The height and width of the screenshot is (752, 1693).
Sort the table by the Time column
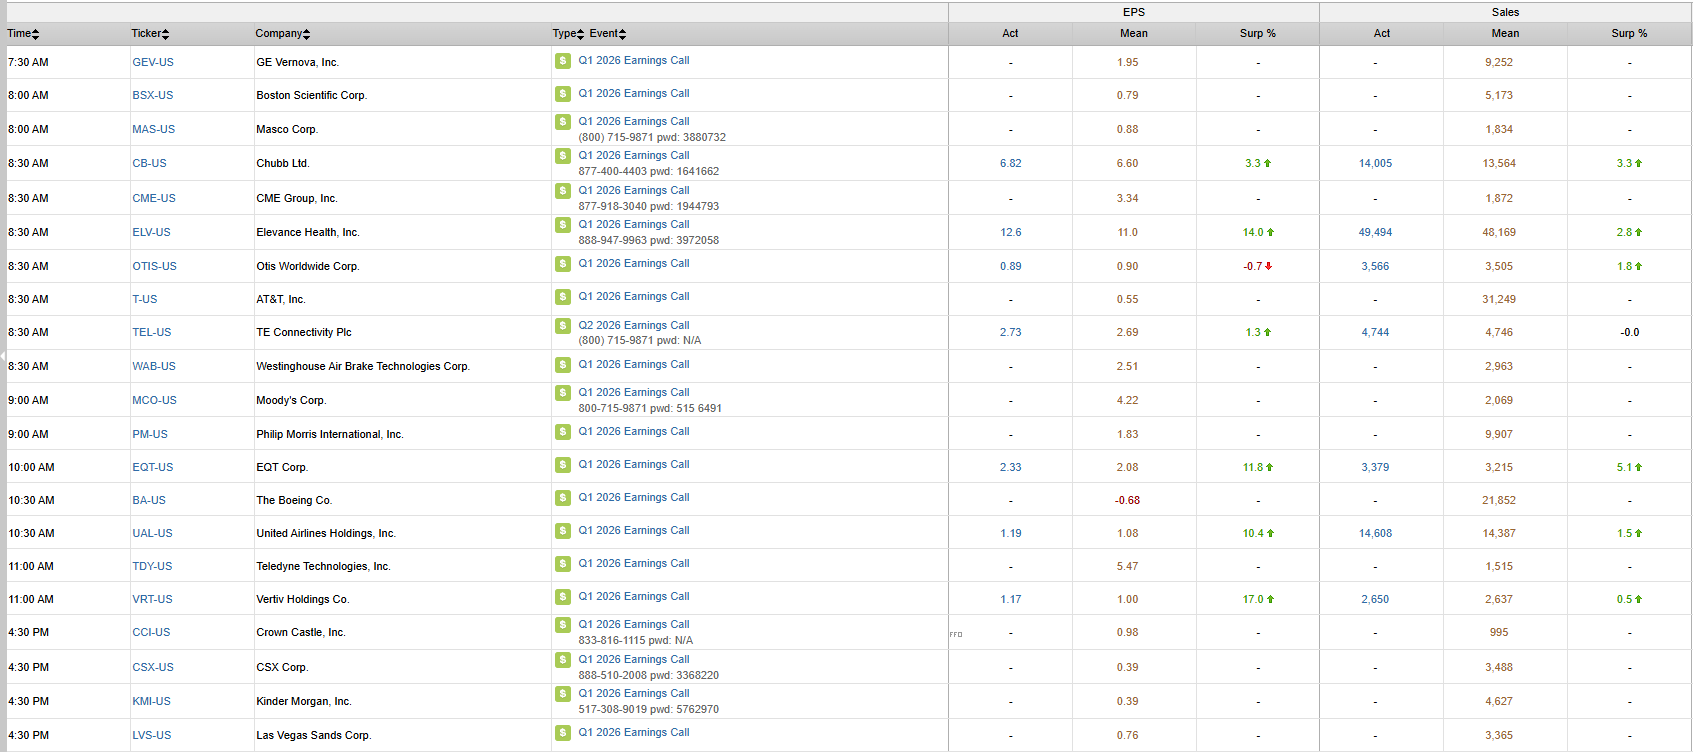(23, 34)
